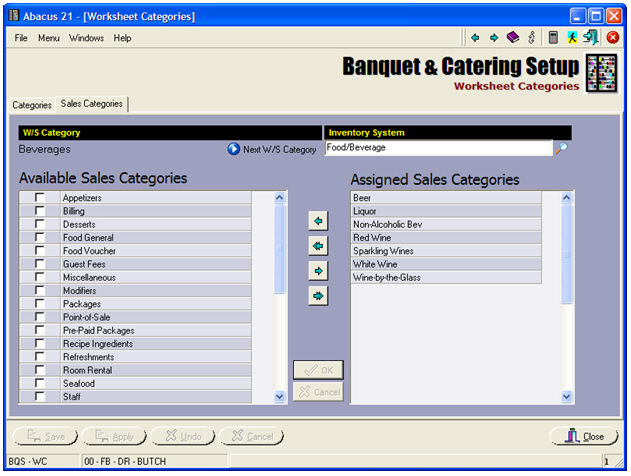Click the red X toolbar icon
The image size is (631, 476).
pos(612,37)
